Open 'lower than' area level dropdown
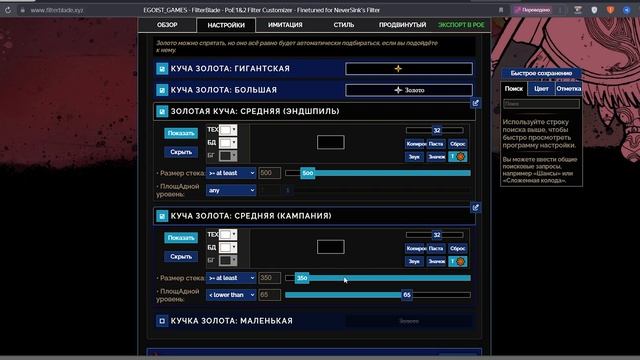Viewport: 640px width, 360px height. [231, 295]
